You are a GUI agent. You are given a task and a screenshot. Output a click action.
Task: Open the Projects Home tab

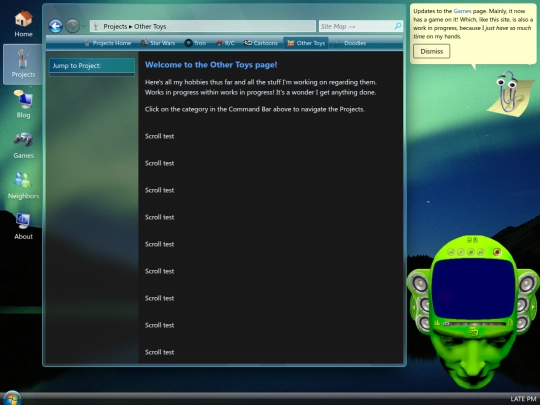pos(107,43)
